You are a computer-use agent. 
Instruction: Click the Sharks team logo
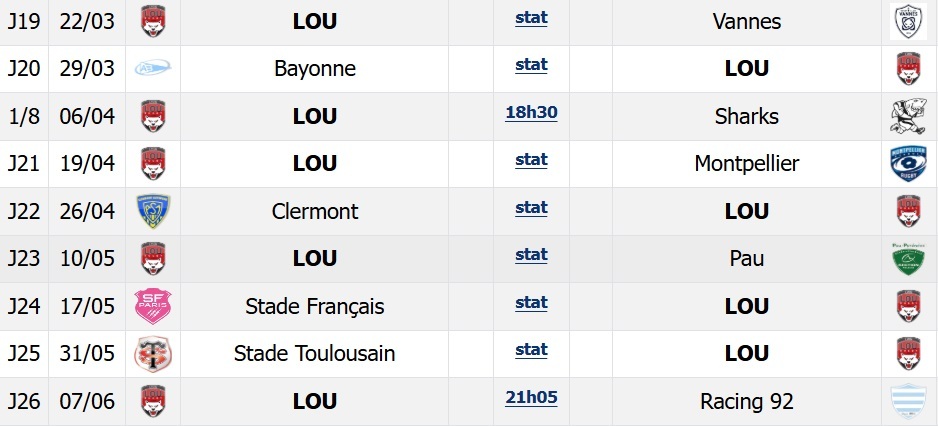(x=908, y=117)
